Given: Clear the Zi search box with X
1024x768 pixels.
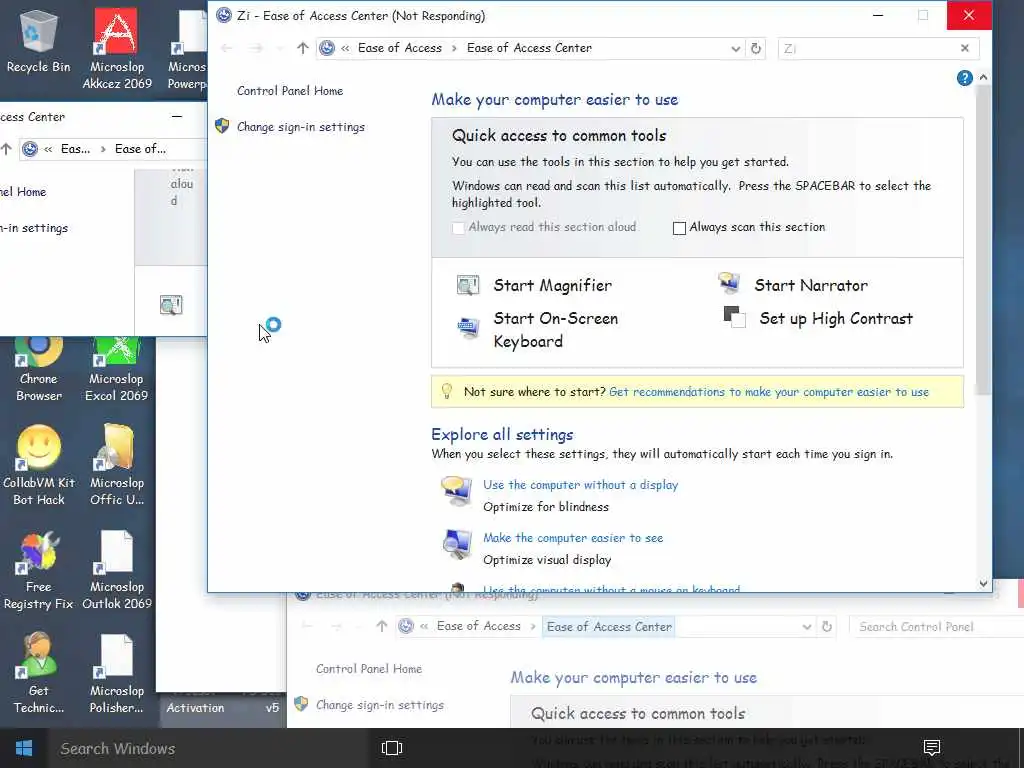Looking at the screenshot, I should click(x=965, y=48).
